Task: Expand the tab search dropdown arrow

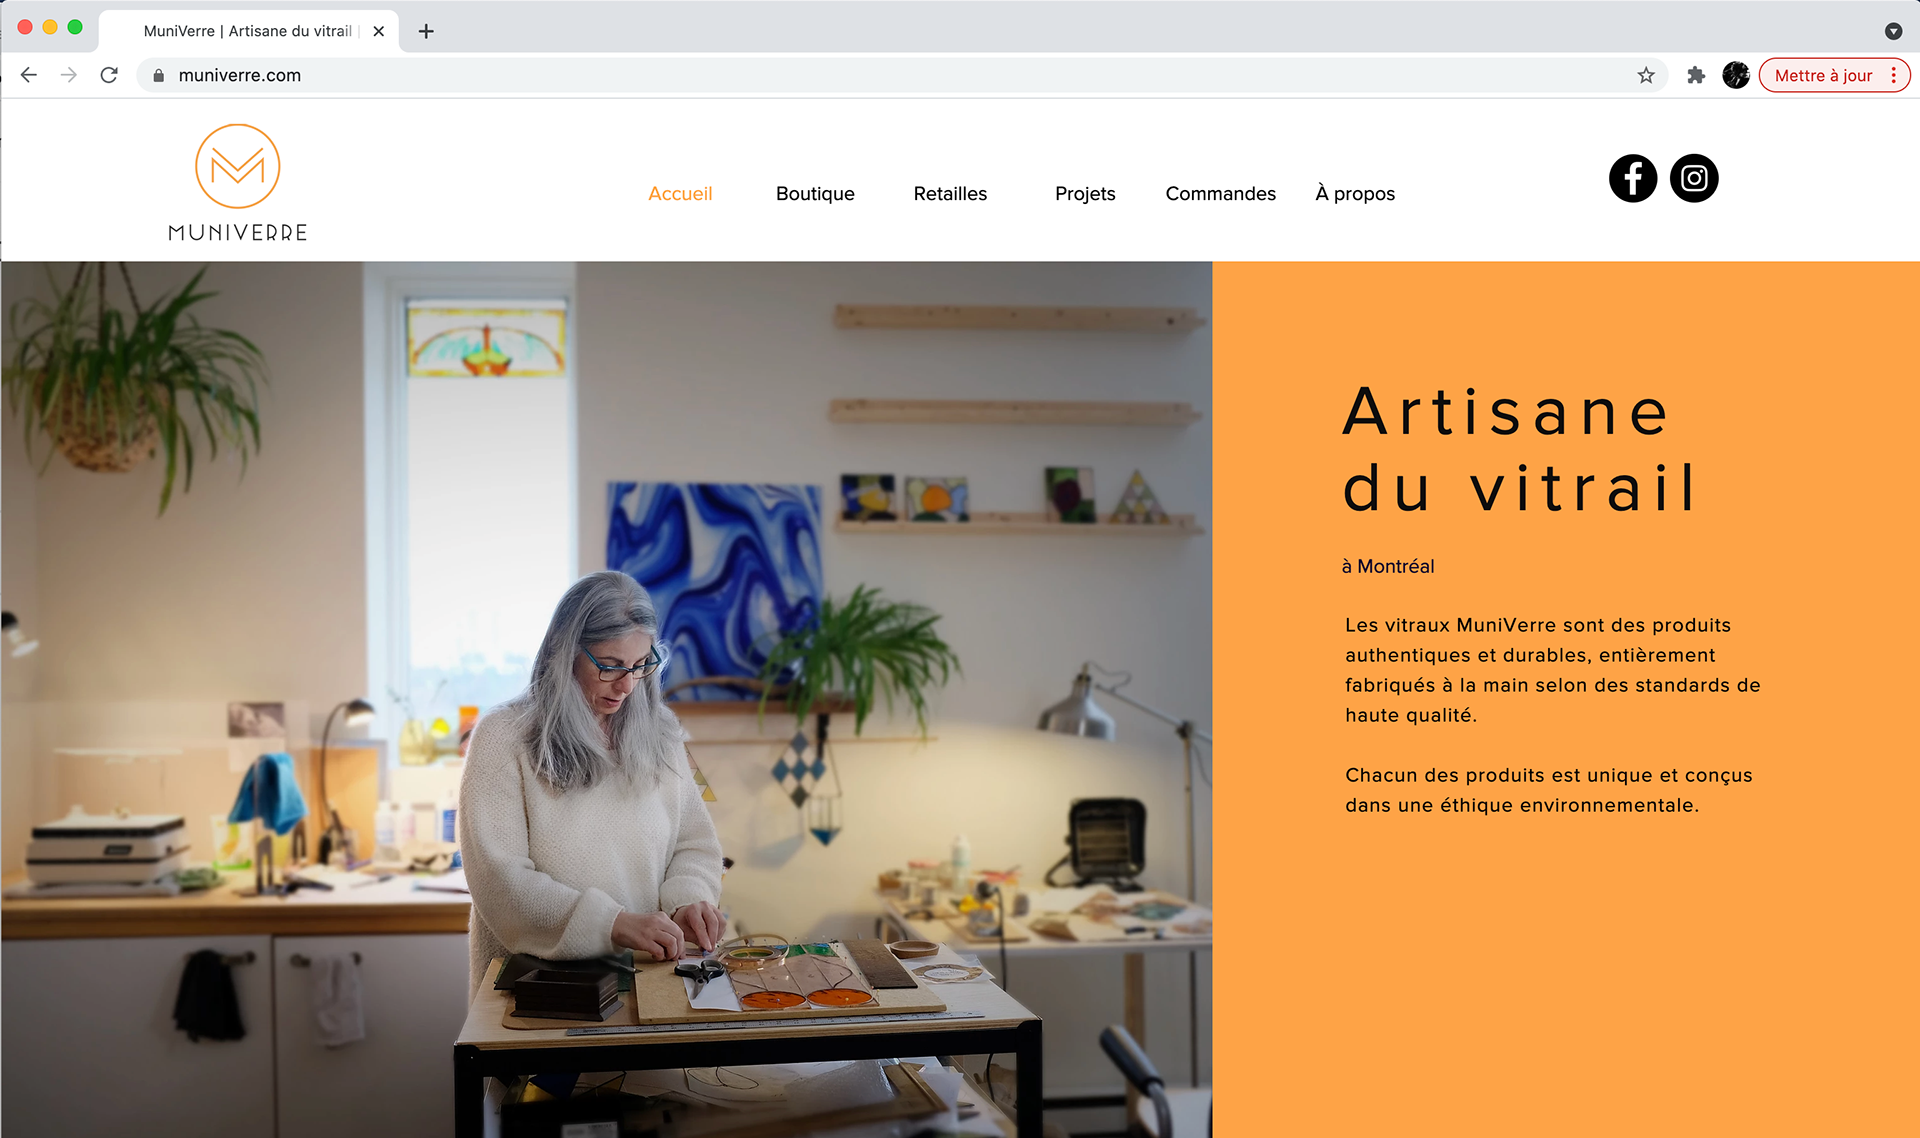Action: coord(1893,31)
